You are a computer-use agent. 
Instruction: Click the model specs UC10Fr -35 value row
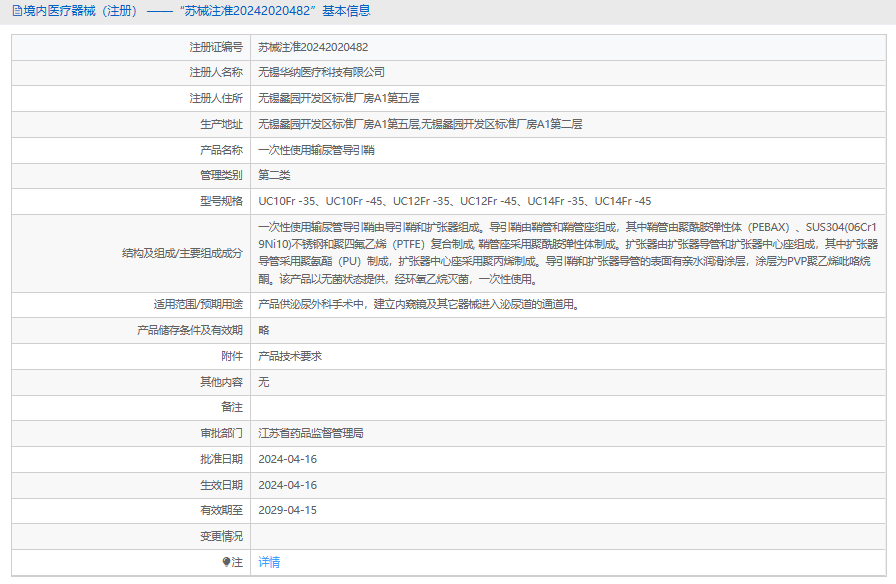coord(454,201)
